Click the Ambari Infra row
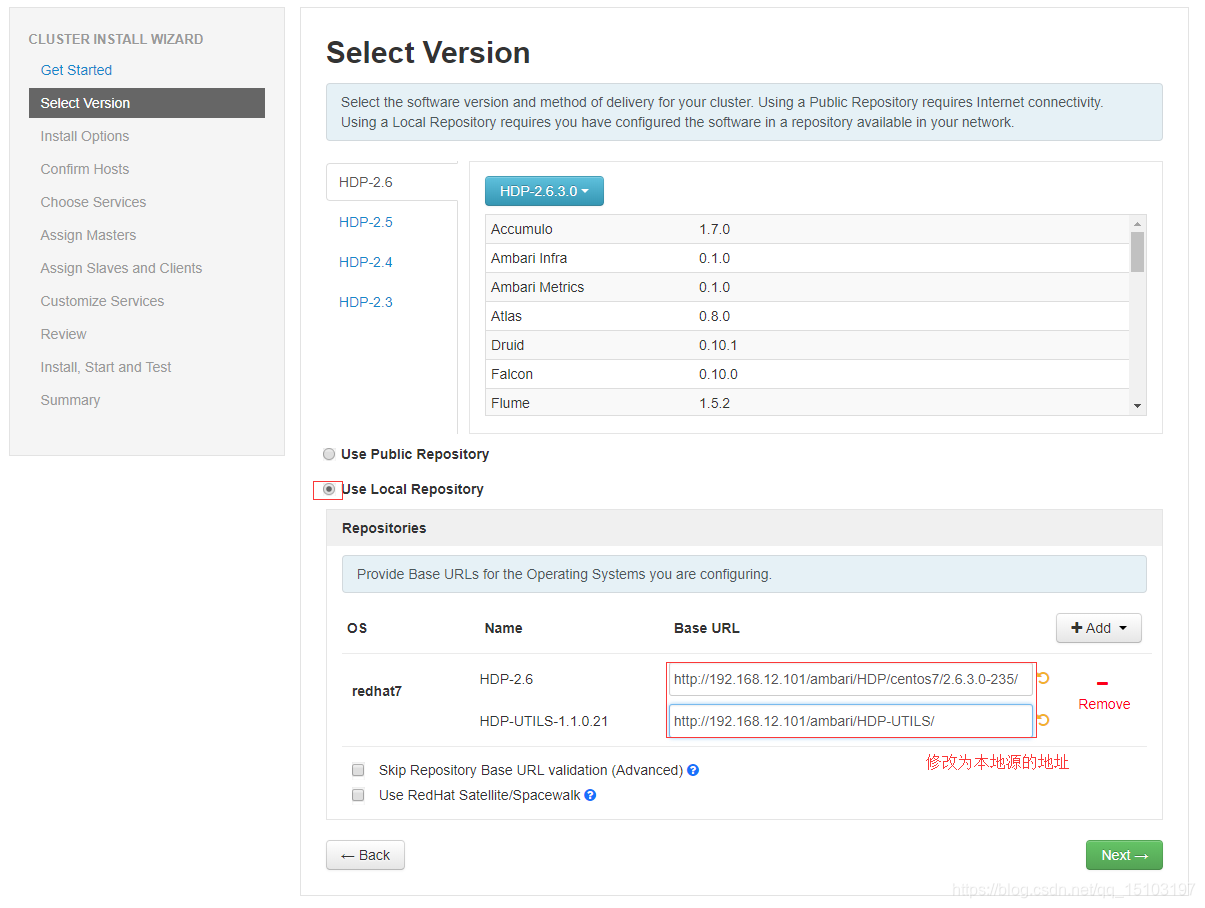This screenshot has height=908, width=1205. coord(807,258)
